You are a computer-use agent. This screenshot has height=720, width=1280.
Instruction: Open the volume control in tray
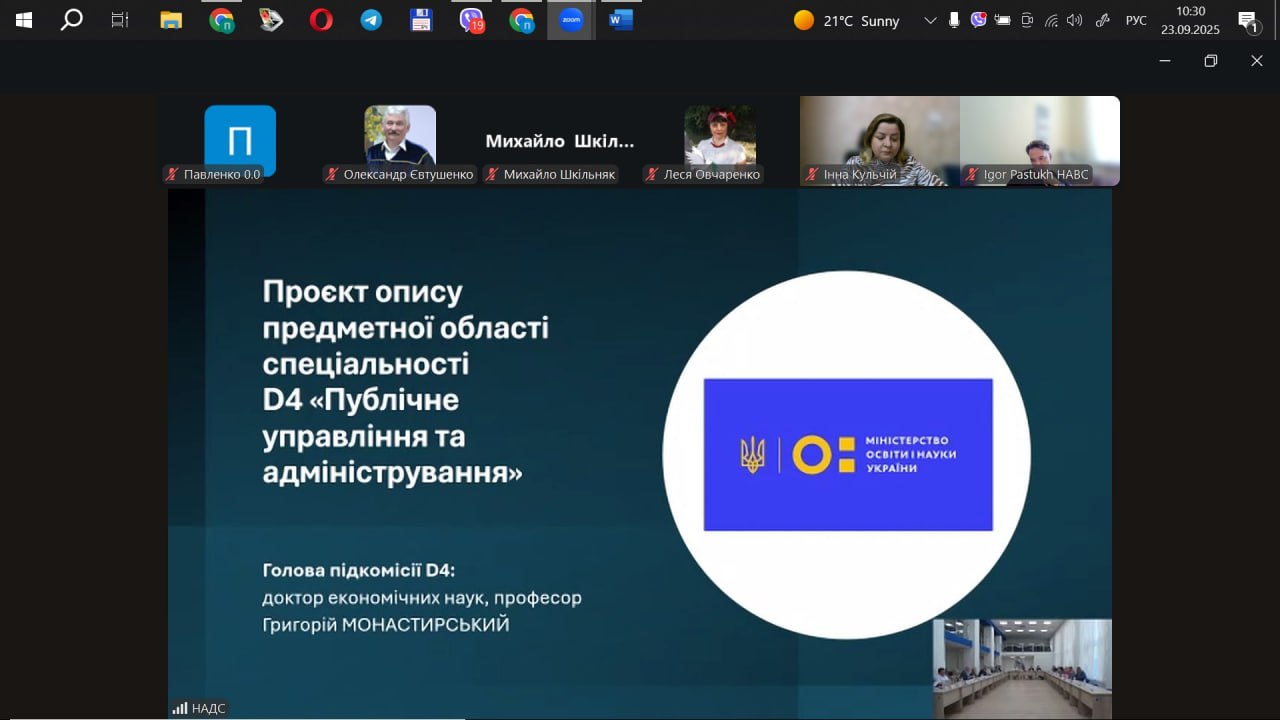[x=1075, y=20]
